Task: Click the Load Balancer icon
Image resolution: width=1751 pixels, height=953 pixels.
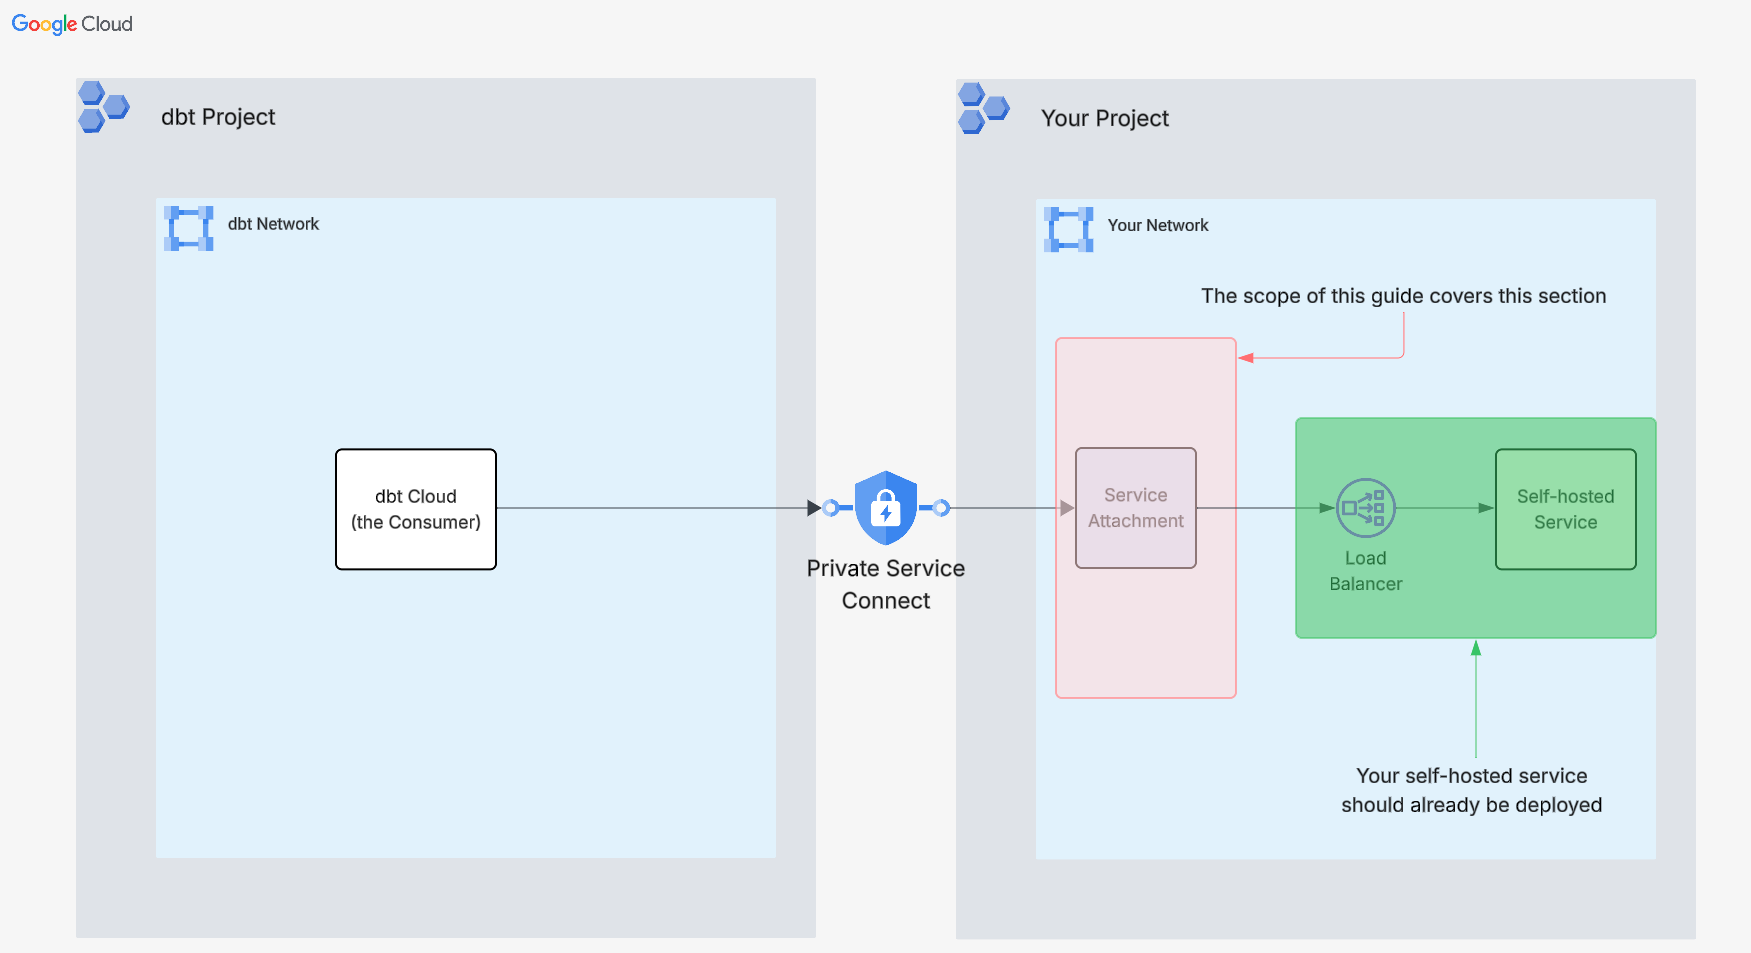Action: coord(1365,508)
